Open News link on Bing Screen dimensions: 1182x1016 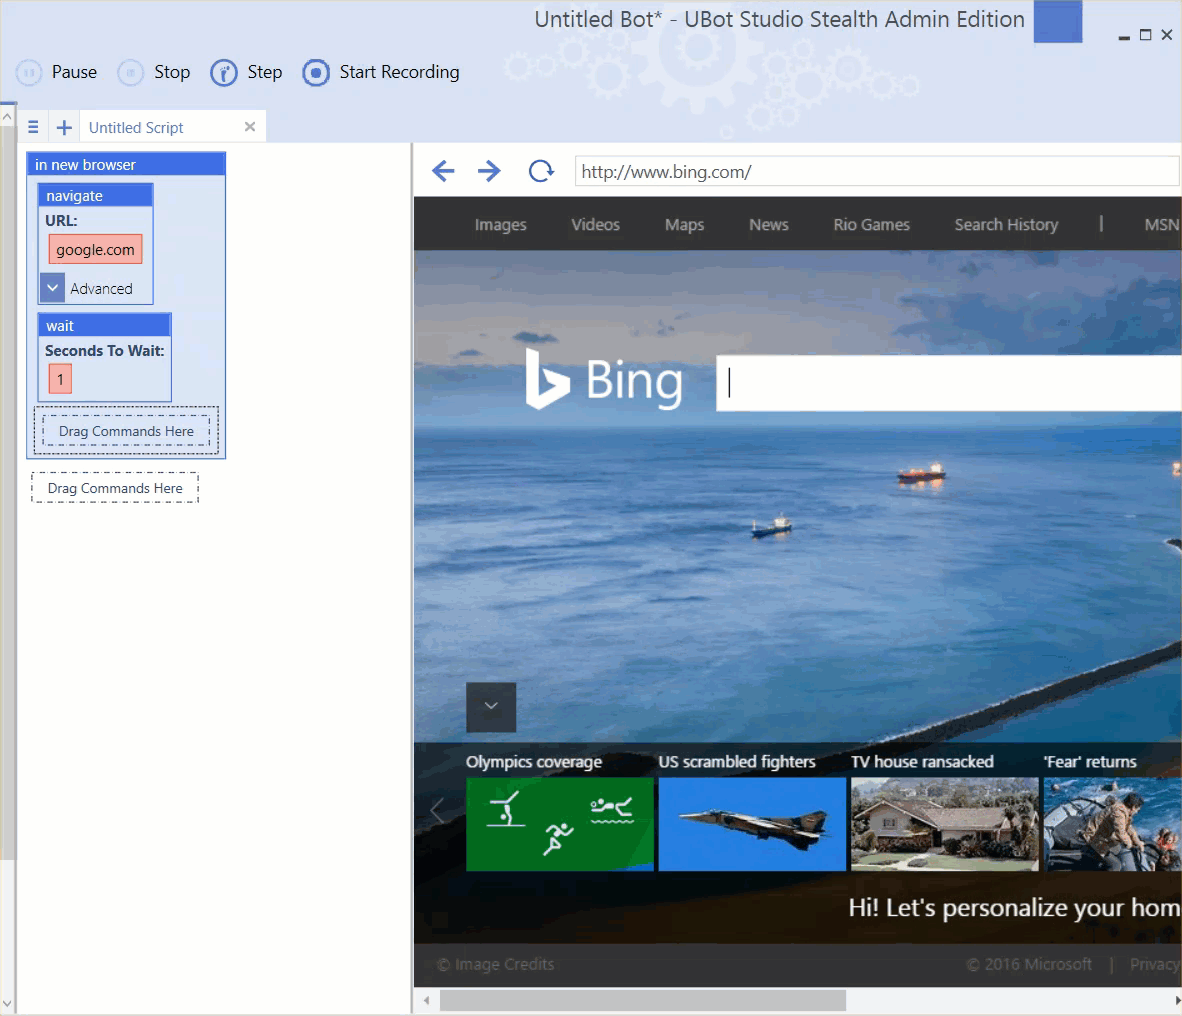769,225
